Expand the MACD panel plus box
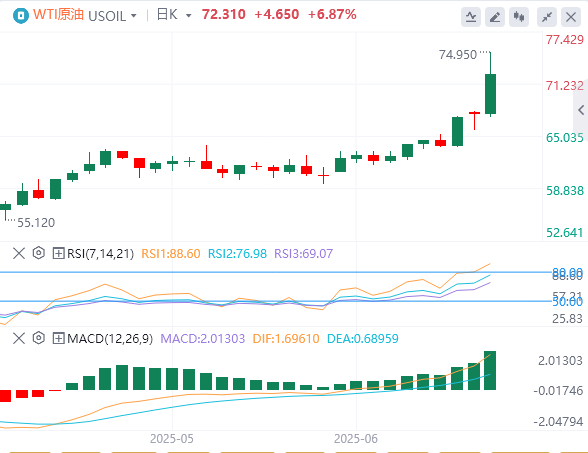Screen dimensions: 588x453 (58, 339)
